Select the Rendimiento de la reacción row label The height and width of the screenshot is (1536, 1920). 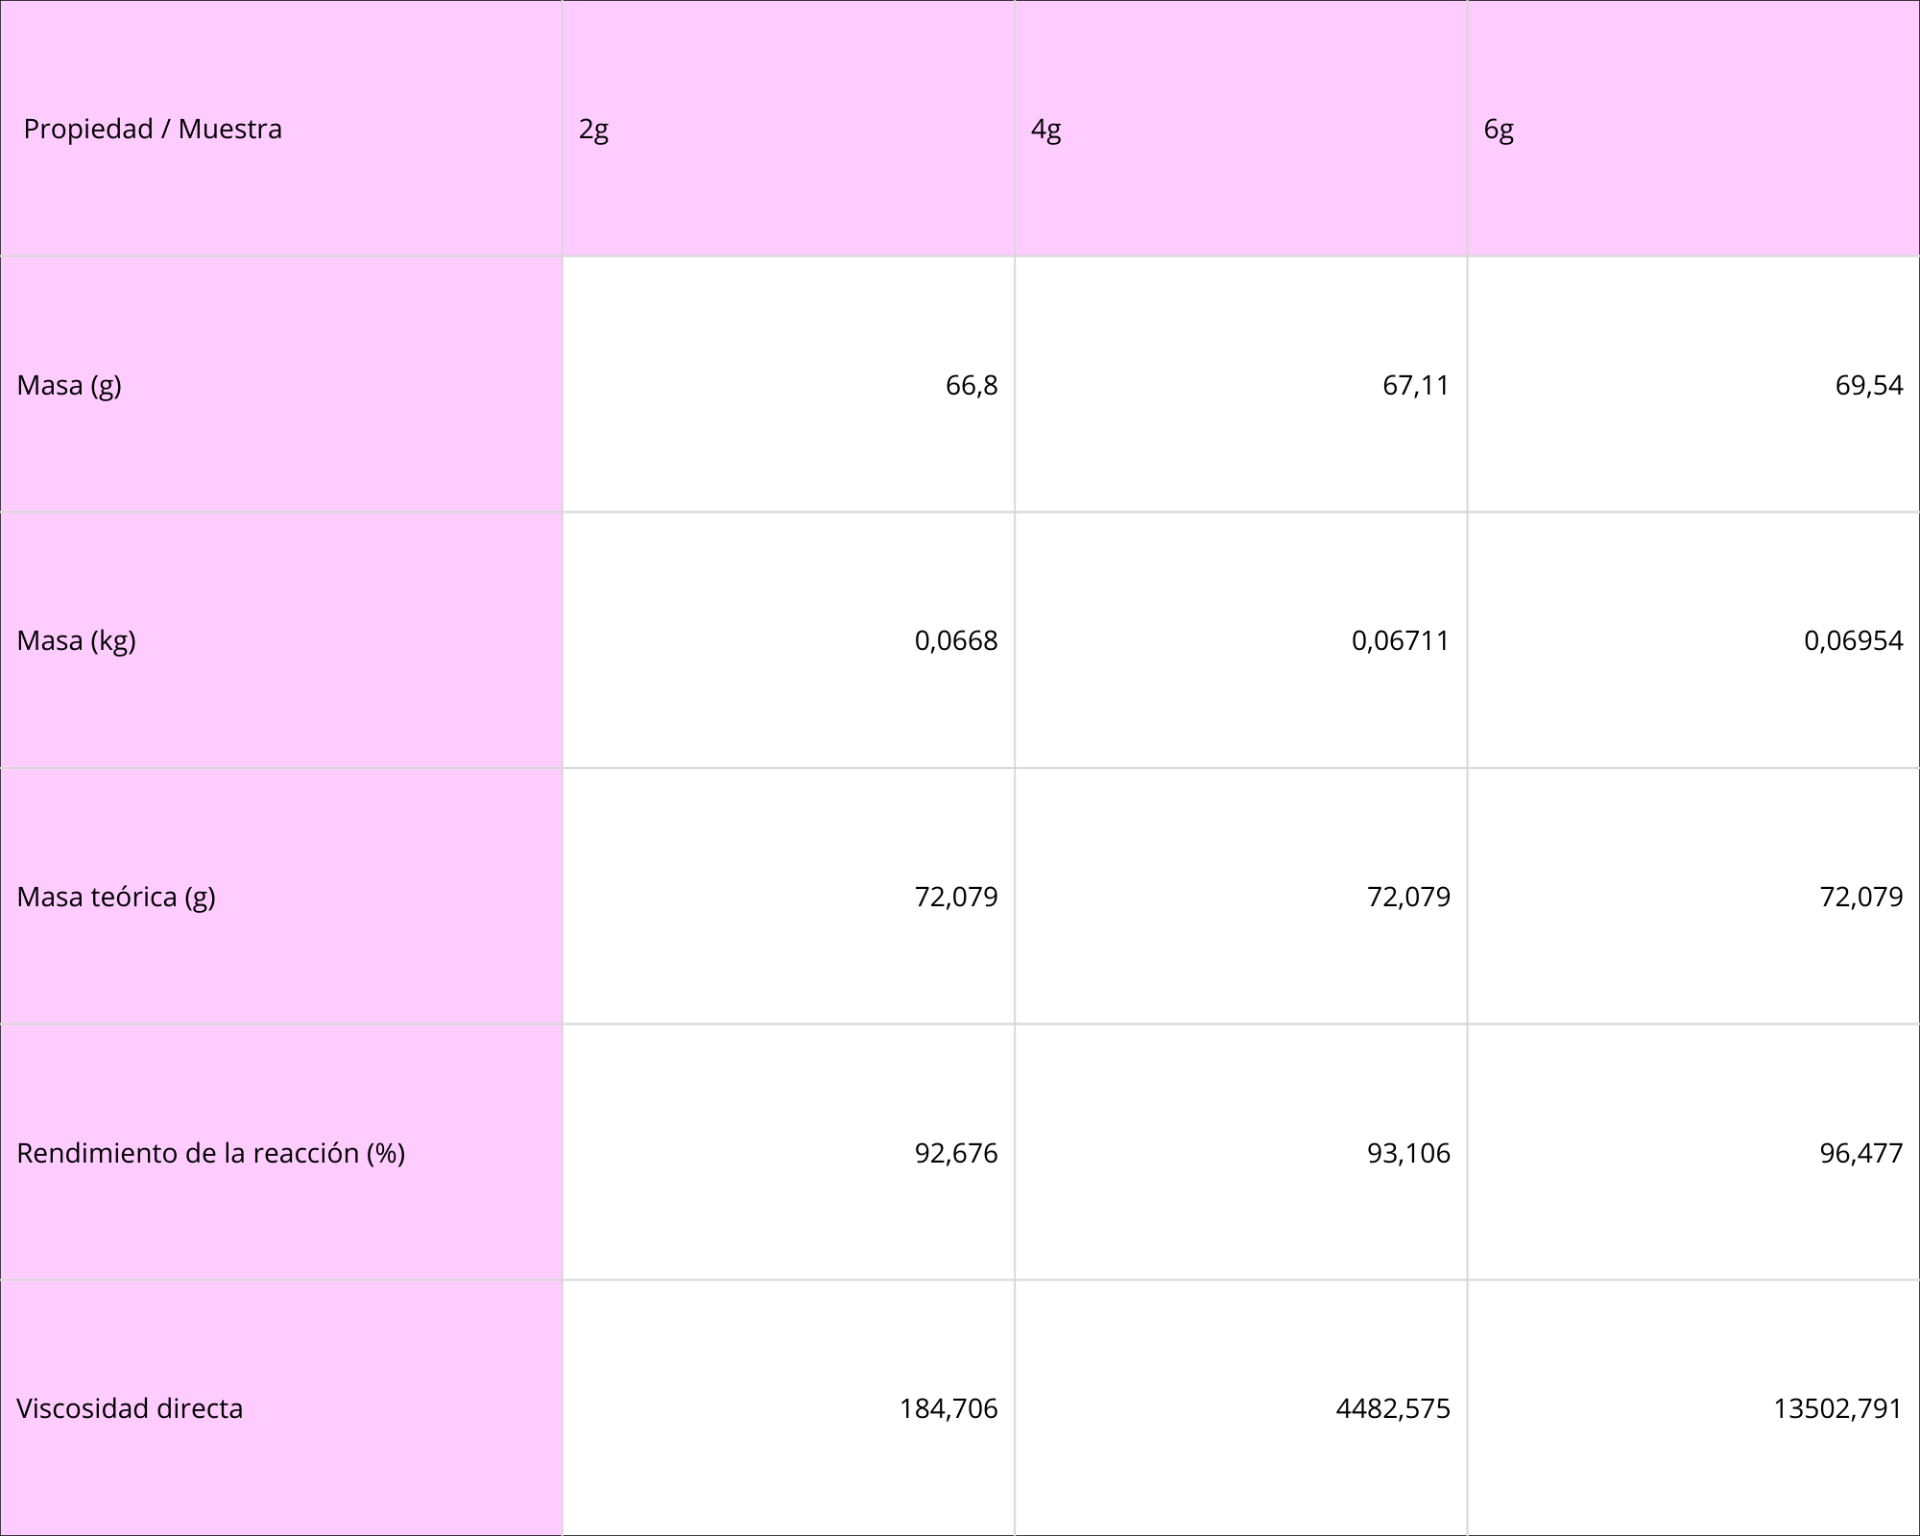tap(281, 1153)
